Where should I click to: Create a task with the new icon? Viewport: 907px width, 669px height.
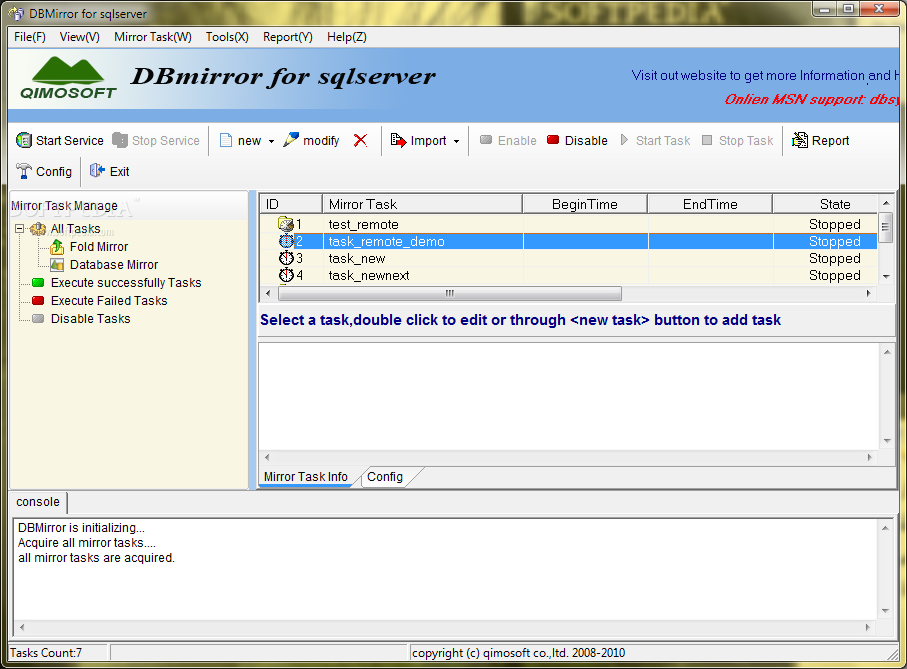tap(226, 141)
